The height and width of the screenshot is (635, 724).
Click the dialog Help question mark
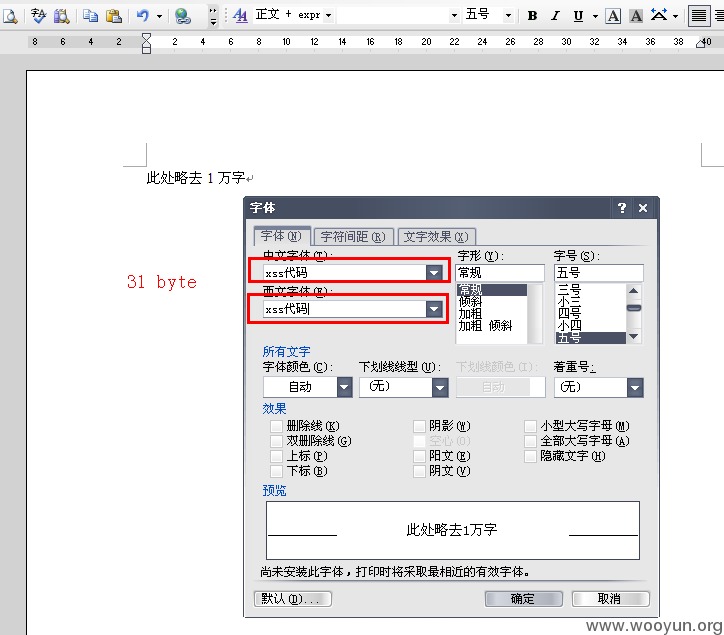click(622, 208)
